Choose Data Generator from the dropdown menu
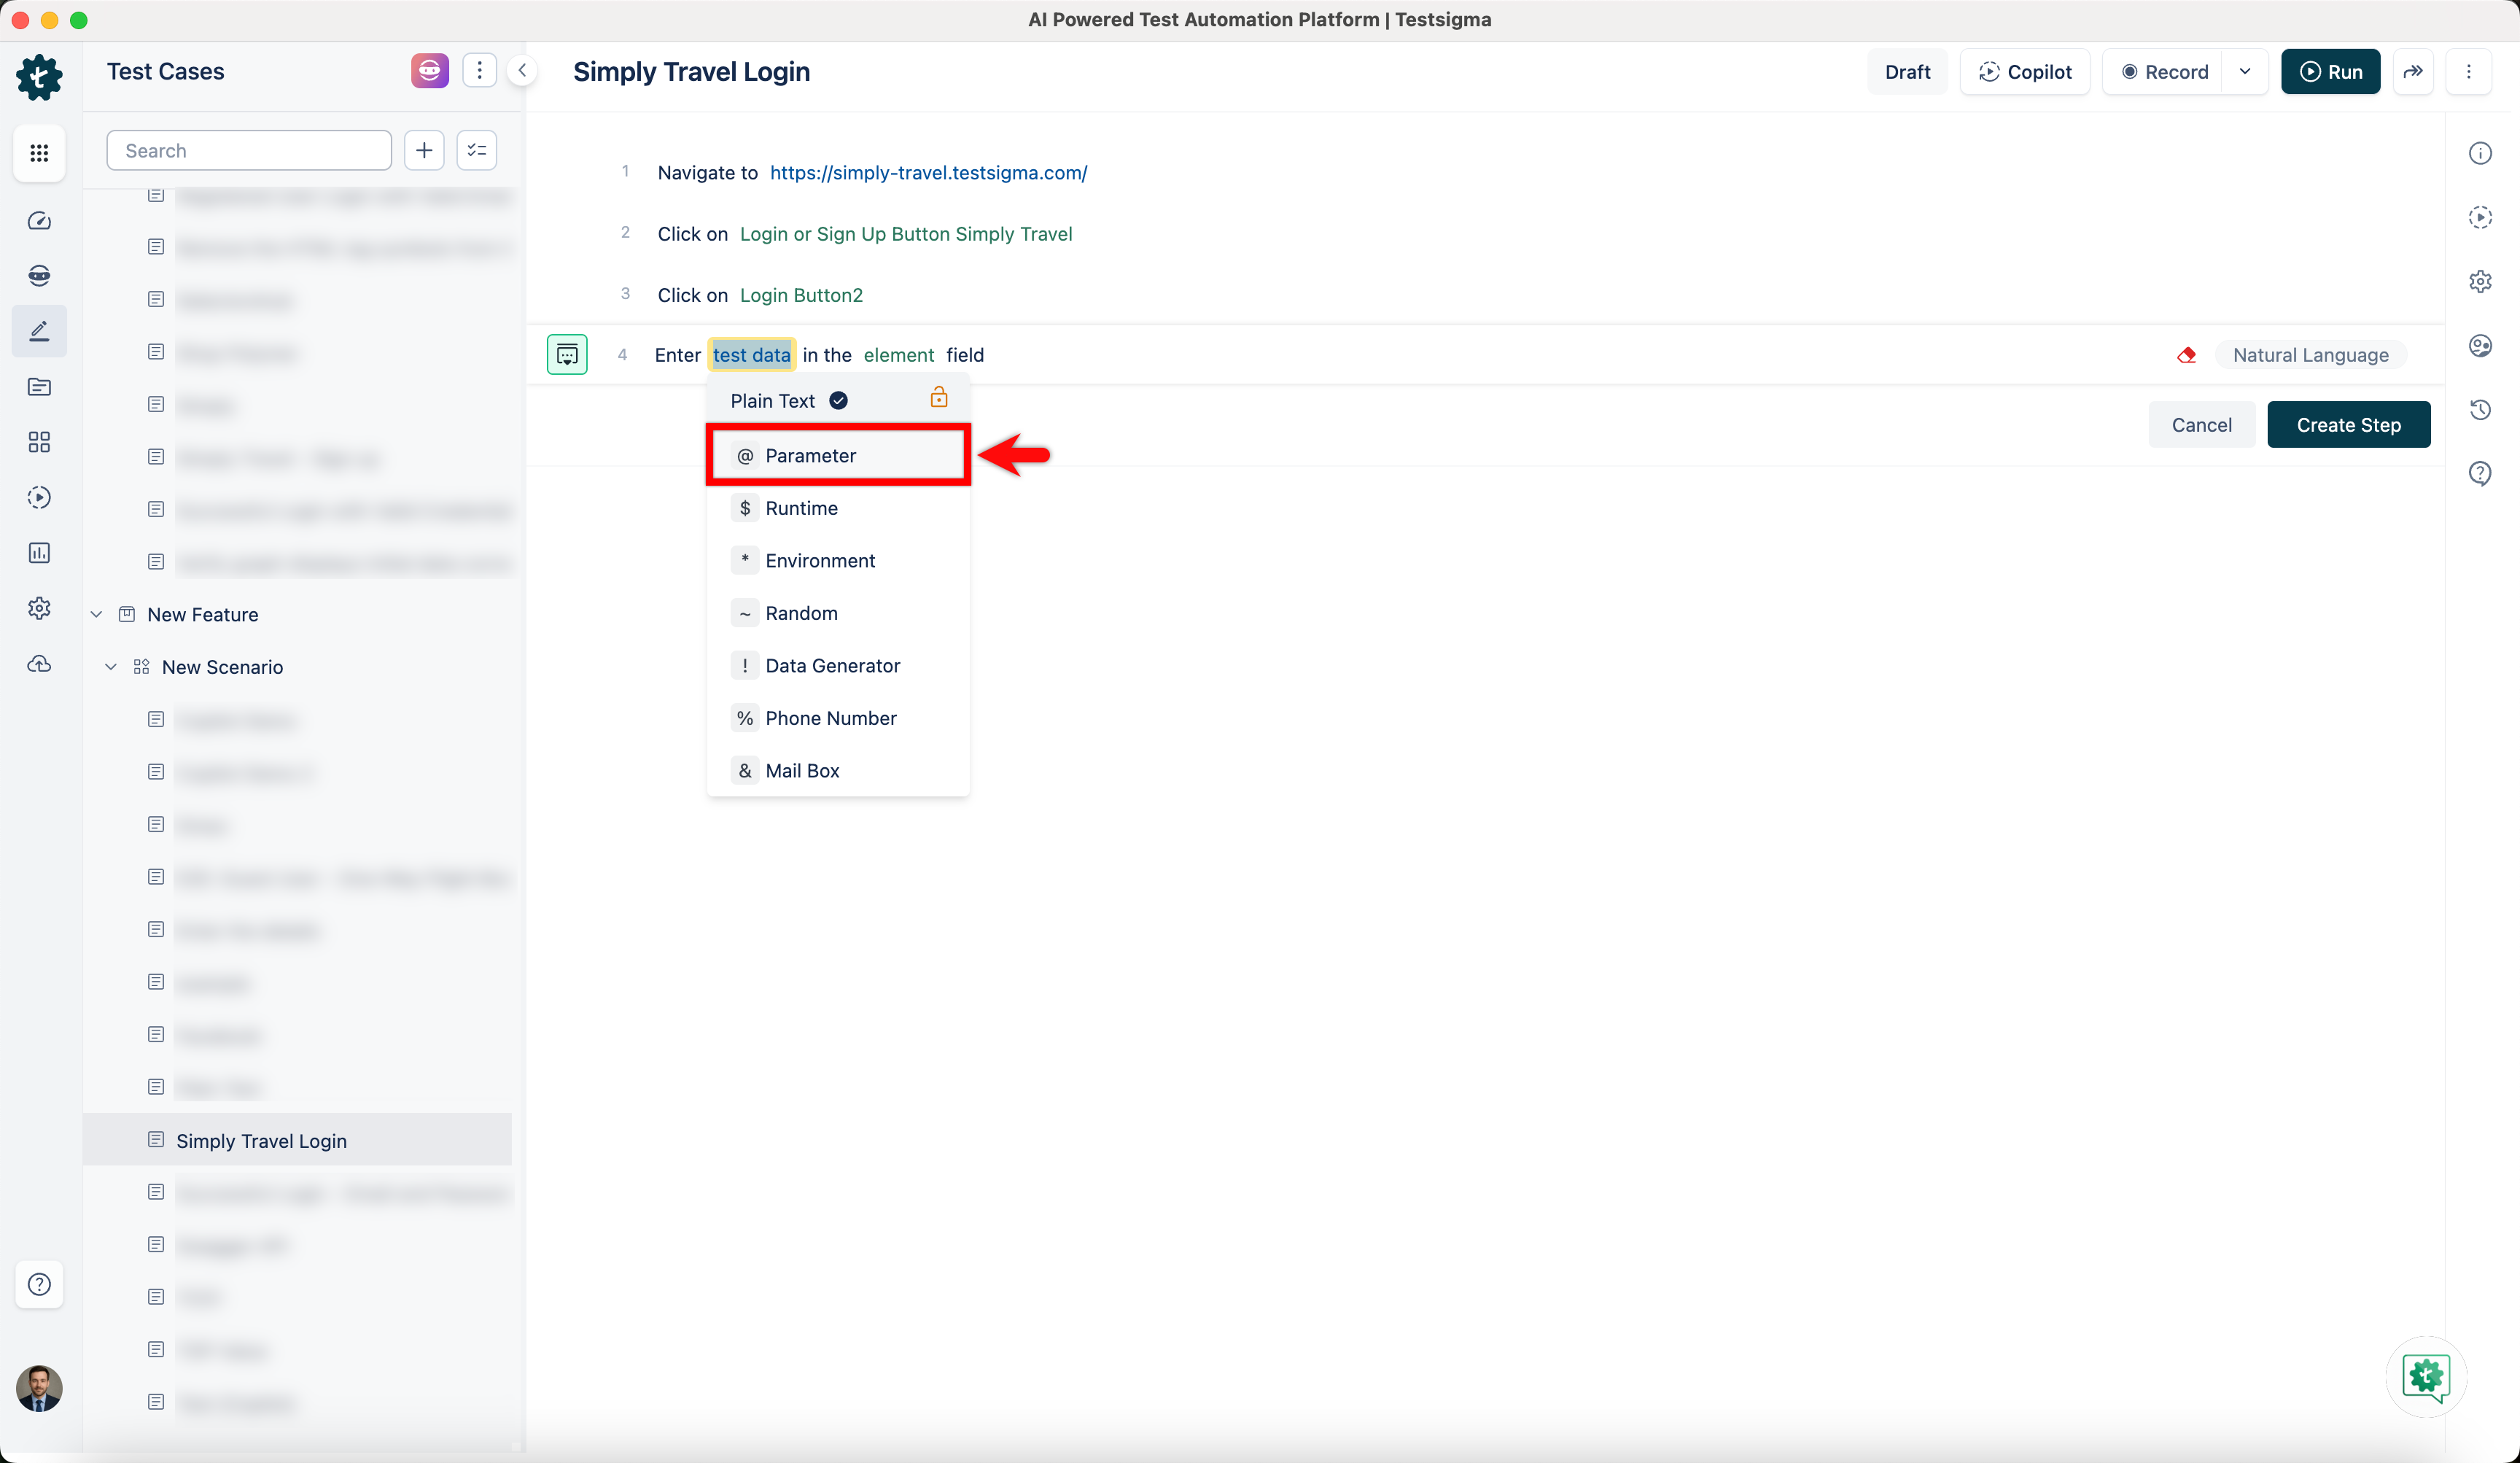 (831, 665)
